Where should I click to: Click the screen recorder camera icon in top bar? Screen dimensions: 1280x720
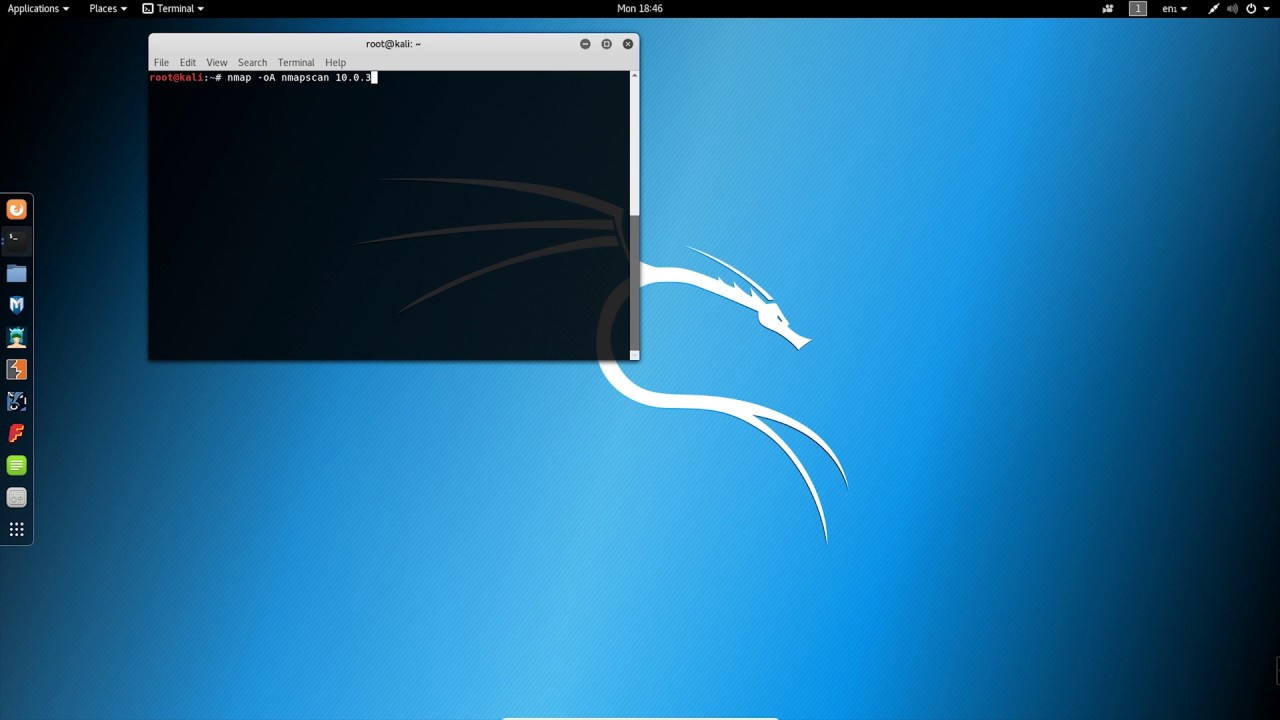tap(1108, 8)
